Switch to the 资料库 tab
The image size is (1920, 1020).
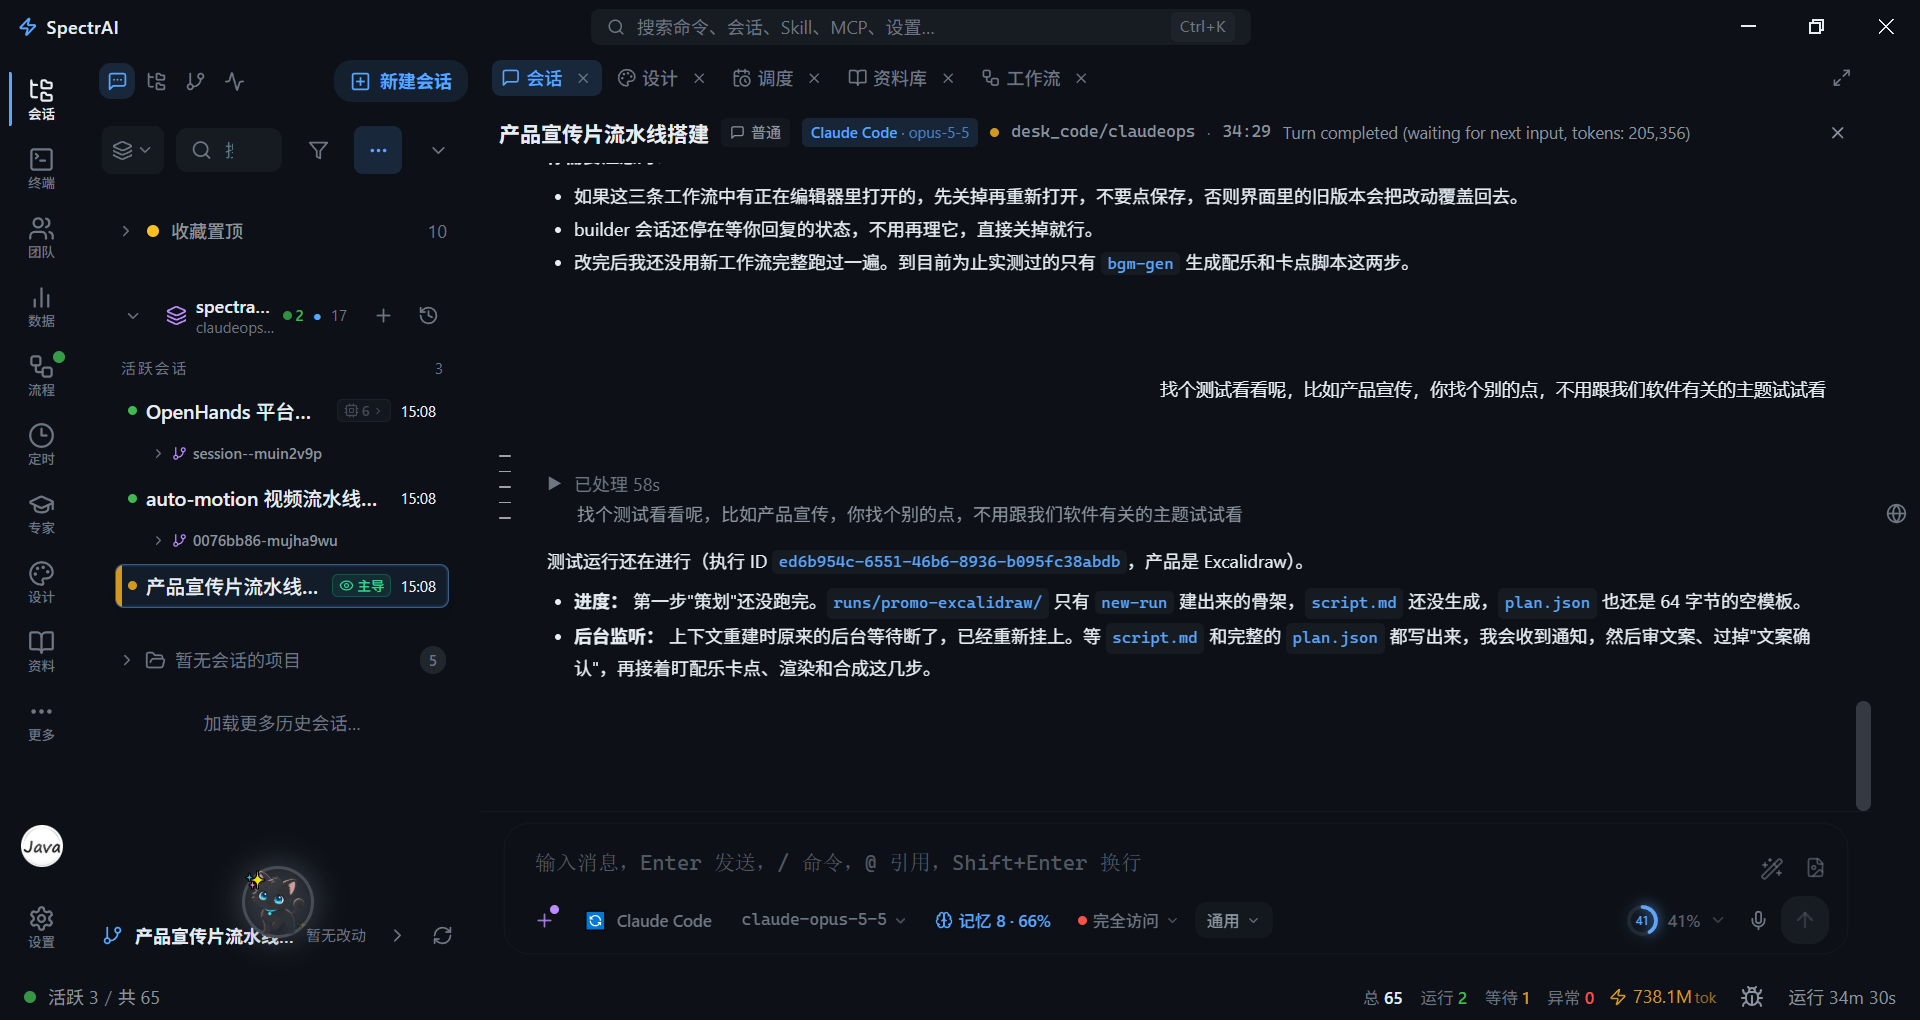[888, 78]
